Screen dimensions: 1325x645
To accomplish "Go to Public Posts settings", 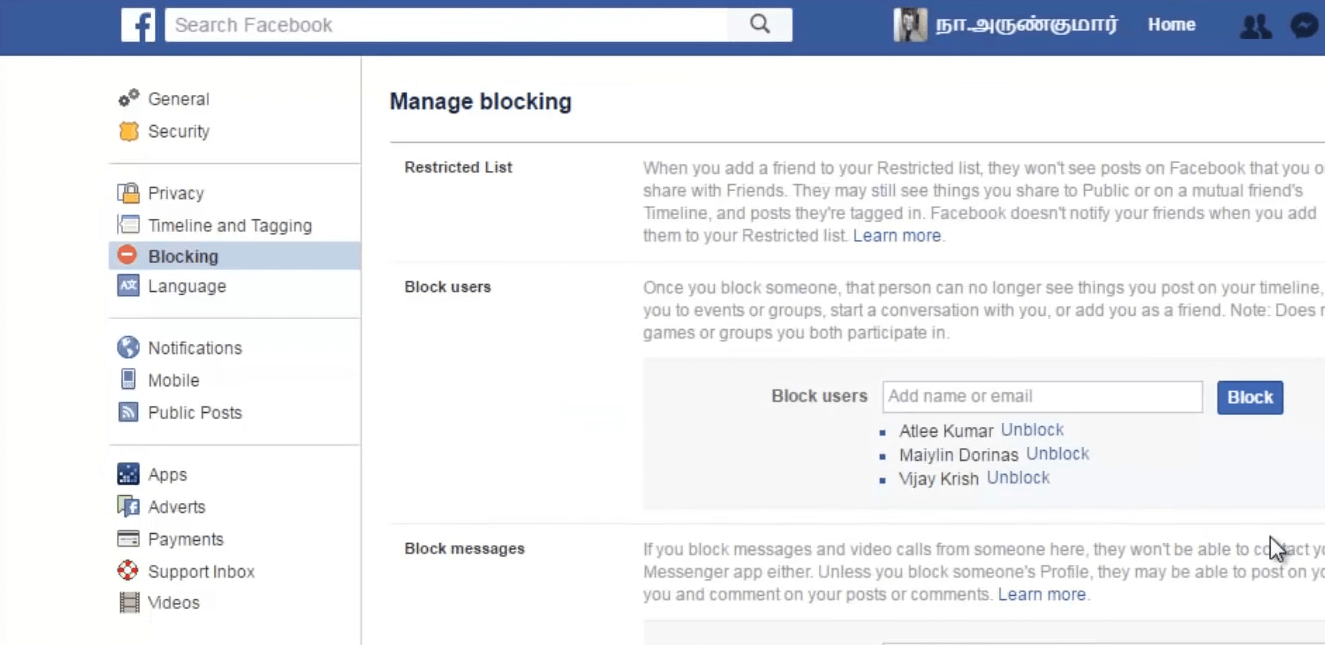I will (x=194, y=412).
